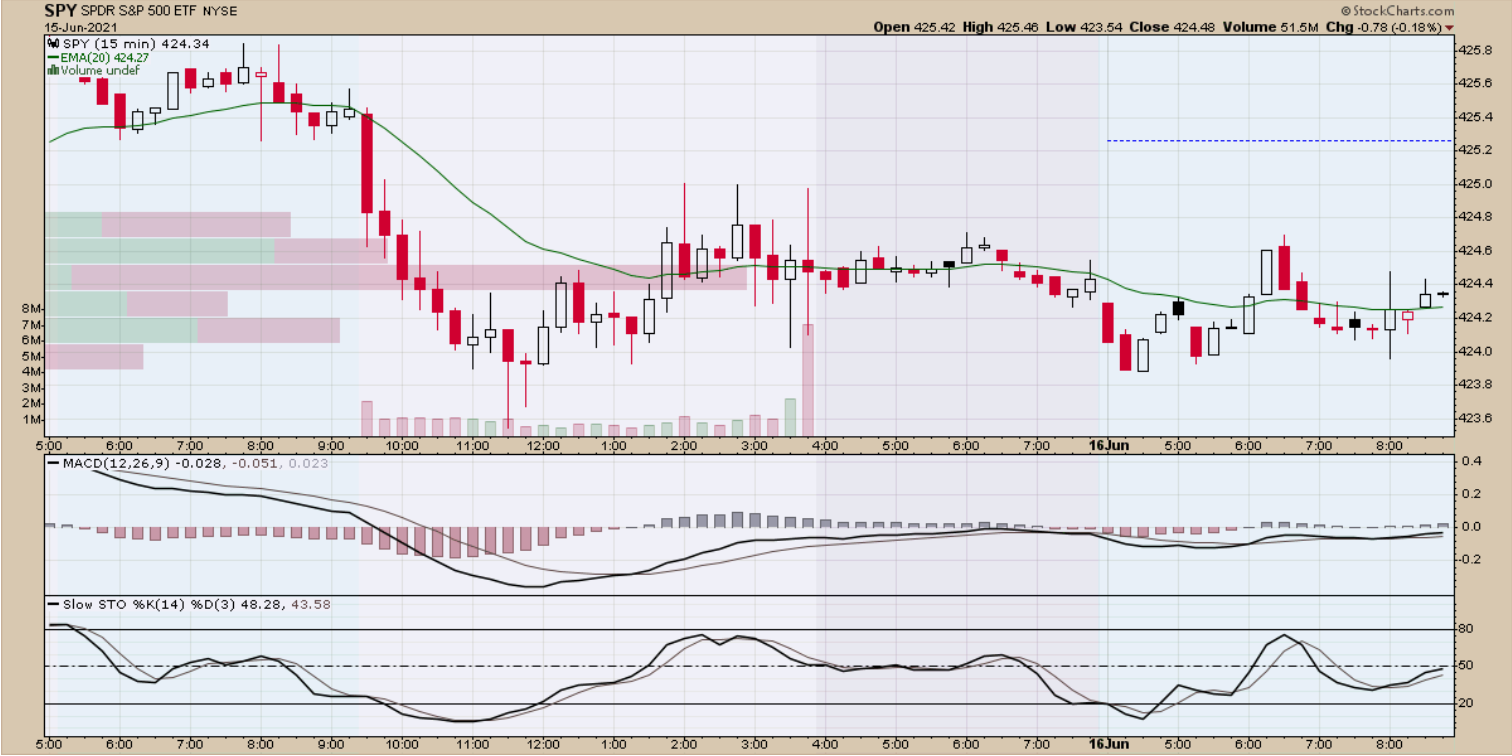The height and width of the screenshot is (756, 1512).
Task: Click the -0.2 label on the MACD axis
Action: coord(1469,559)
